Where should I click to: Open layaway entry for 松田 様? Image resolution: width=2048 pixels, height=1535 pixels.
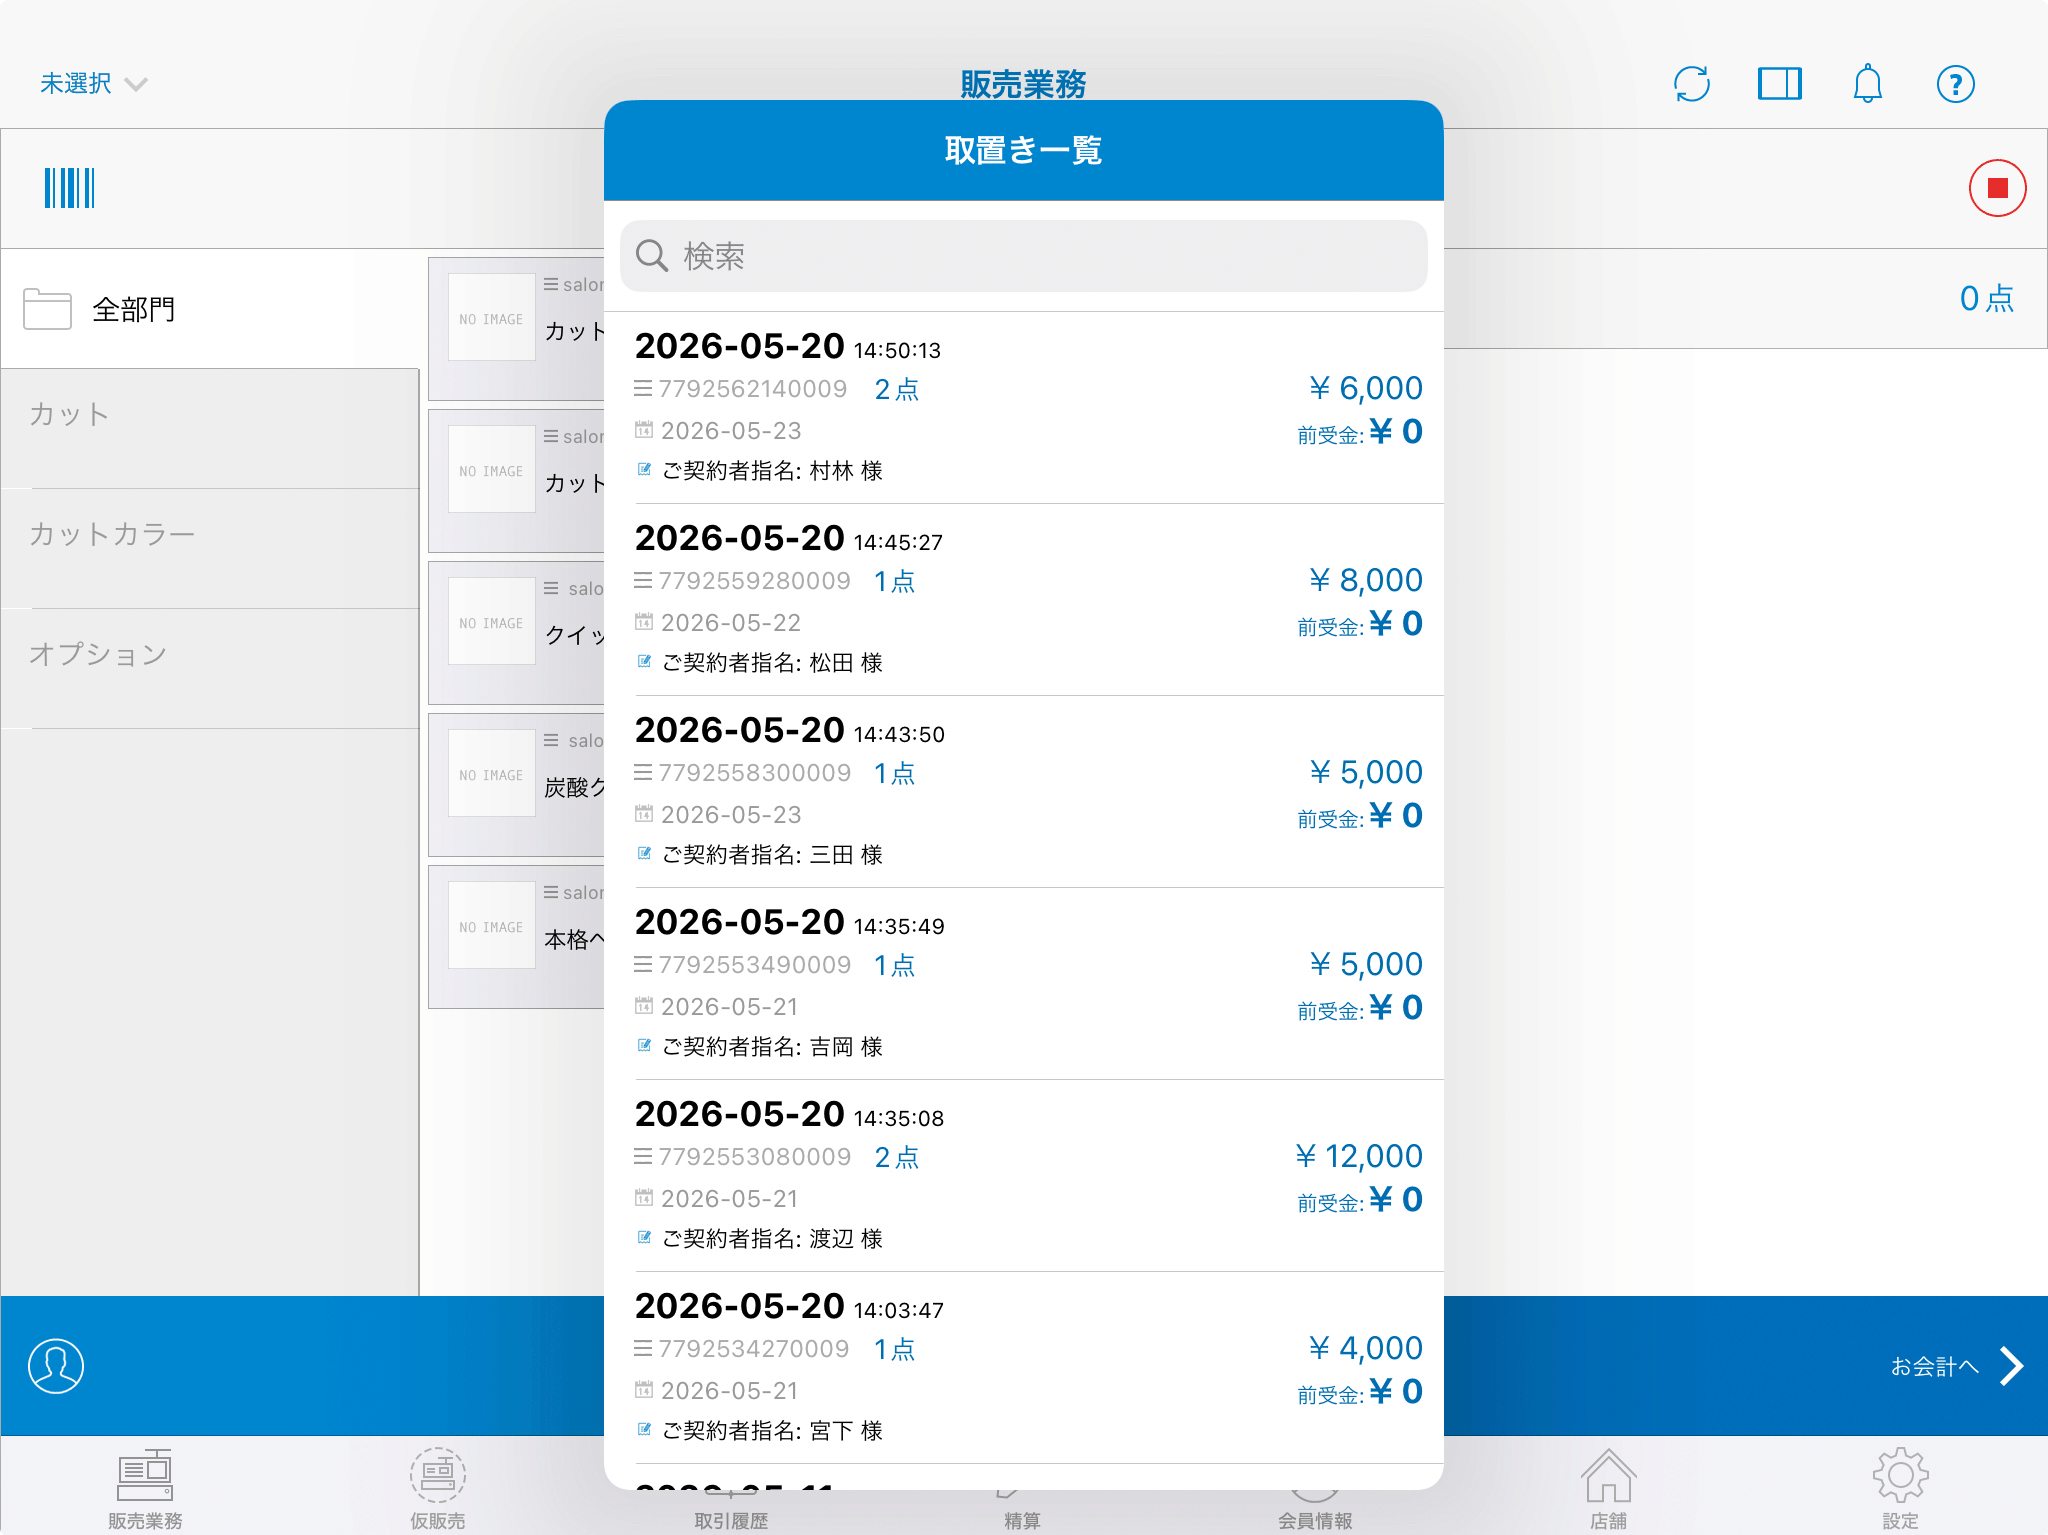[1023, 600]
